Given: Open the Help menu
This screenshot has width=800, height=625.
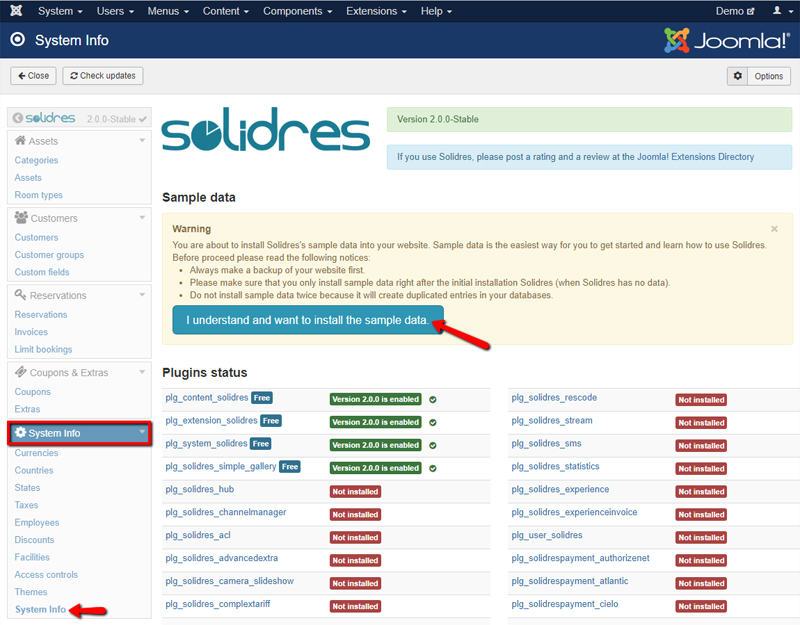Looking at the screenshot, I should point(436,11).
